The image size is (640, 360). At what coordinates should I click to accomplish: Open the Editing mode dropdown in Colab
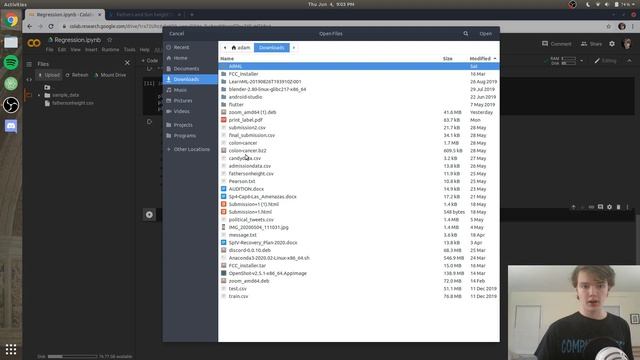606,61
